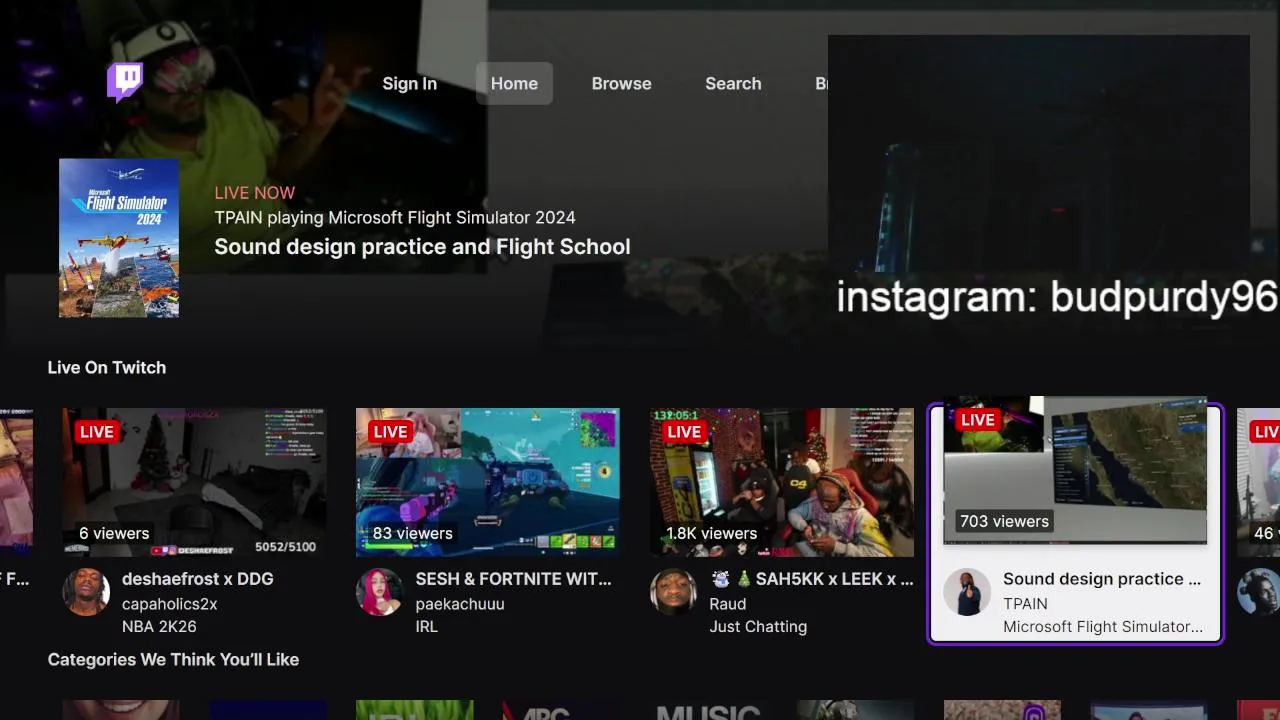
Task: Click the deshaefrost x DDG stream title
Action: click(198, 579)
